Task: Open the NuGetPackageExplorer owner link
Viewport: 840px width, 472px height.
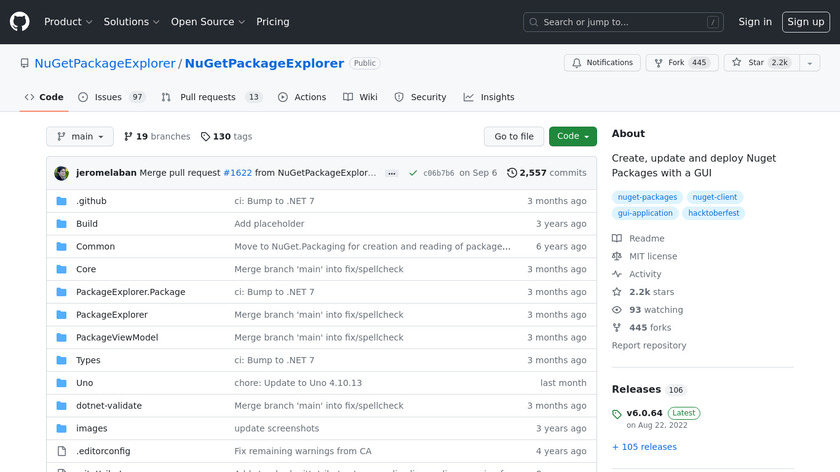Action: 105,63
